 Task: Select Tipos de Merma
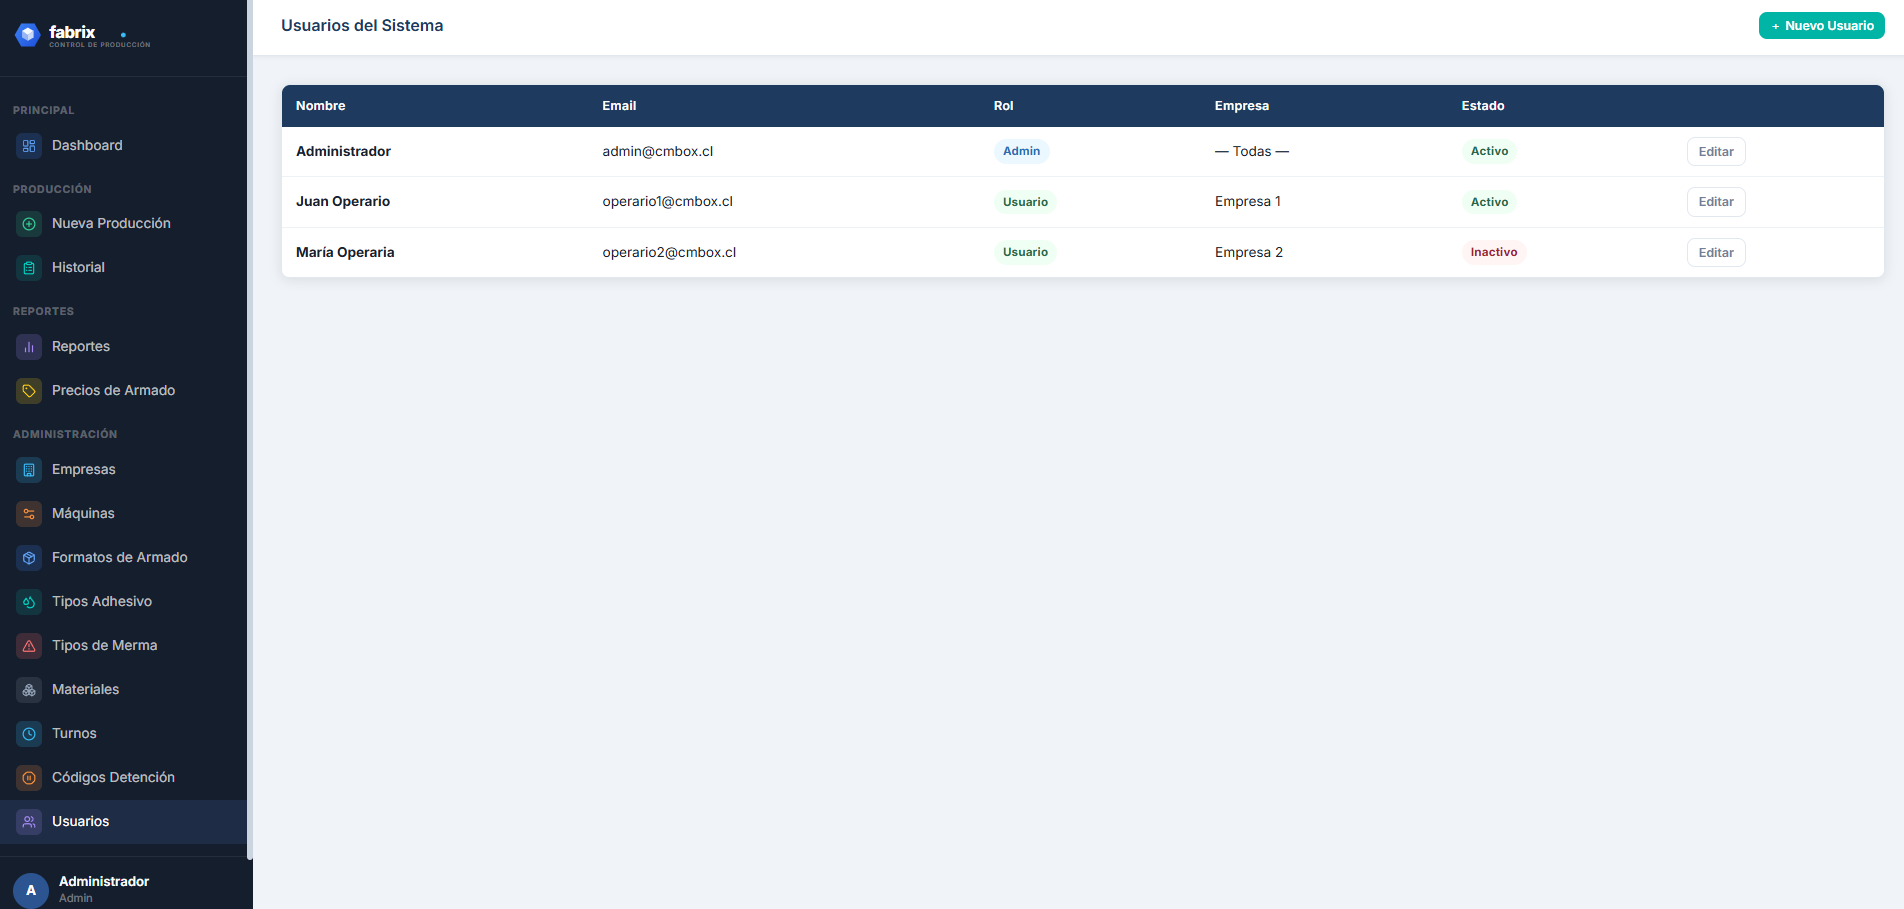coord(123,646)
